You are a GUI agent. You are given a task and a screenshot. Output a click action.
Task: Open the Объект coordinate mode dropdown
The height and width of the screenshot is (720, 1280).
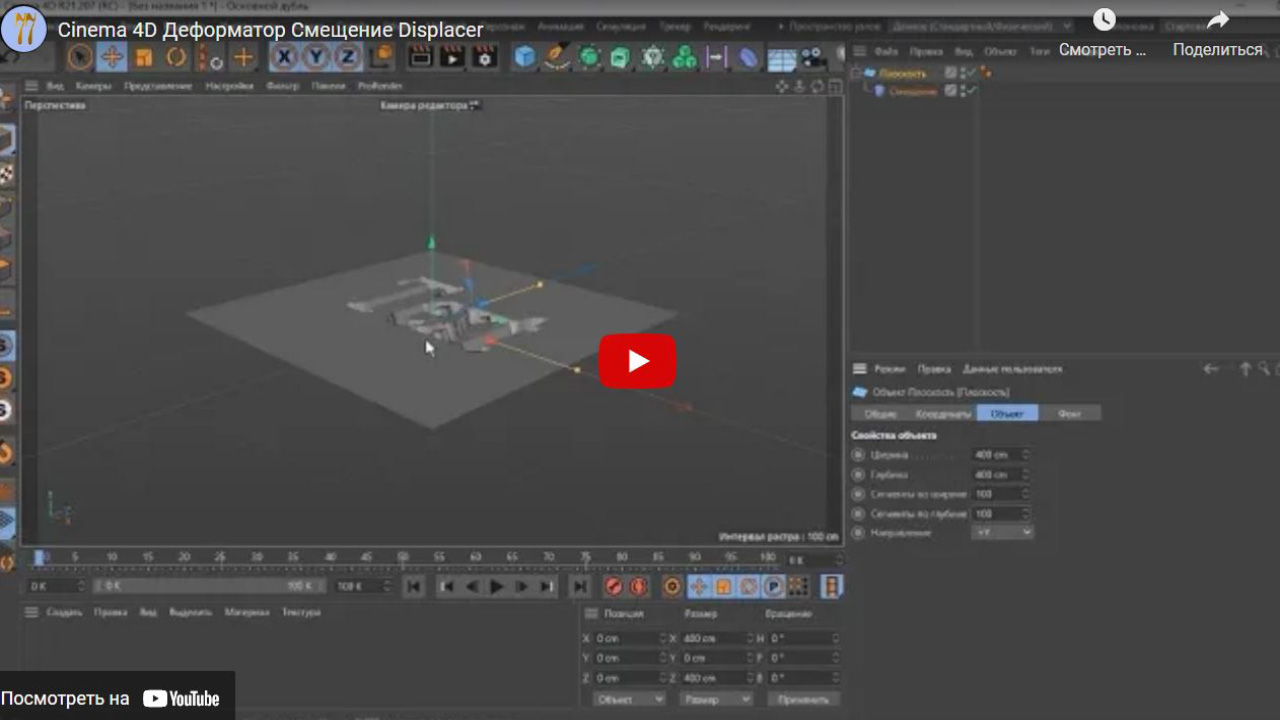tap(629, 699)
